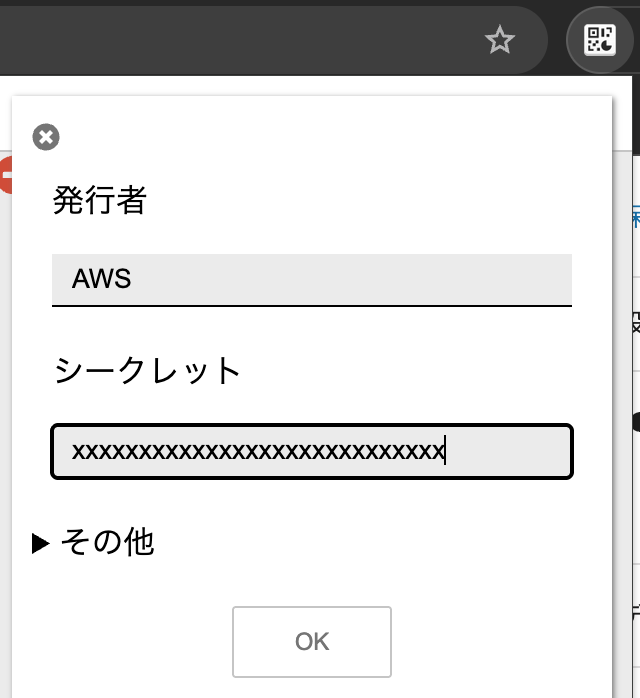Click the bookmark star in the address bar
Screen dimensions: 640x698
499,40
